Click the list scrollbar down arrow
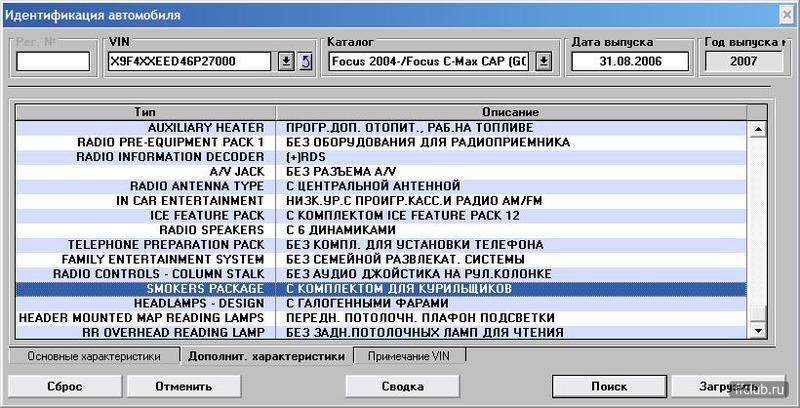Image resolution: width=800 pixels, height=408 pixels. point(758,331)
